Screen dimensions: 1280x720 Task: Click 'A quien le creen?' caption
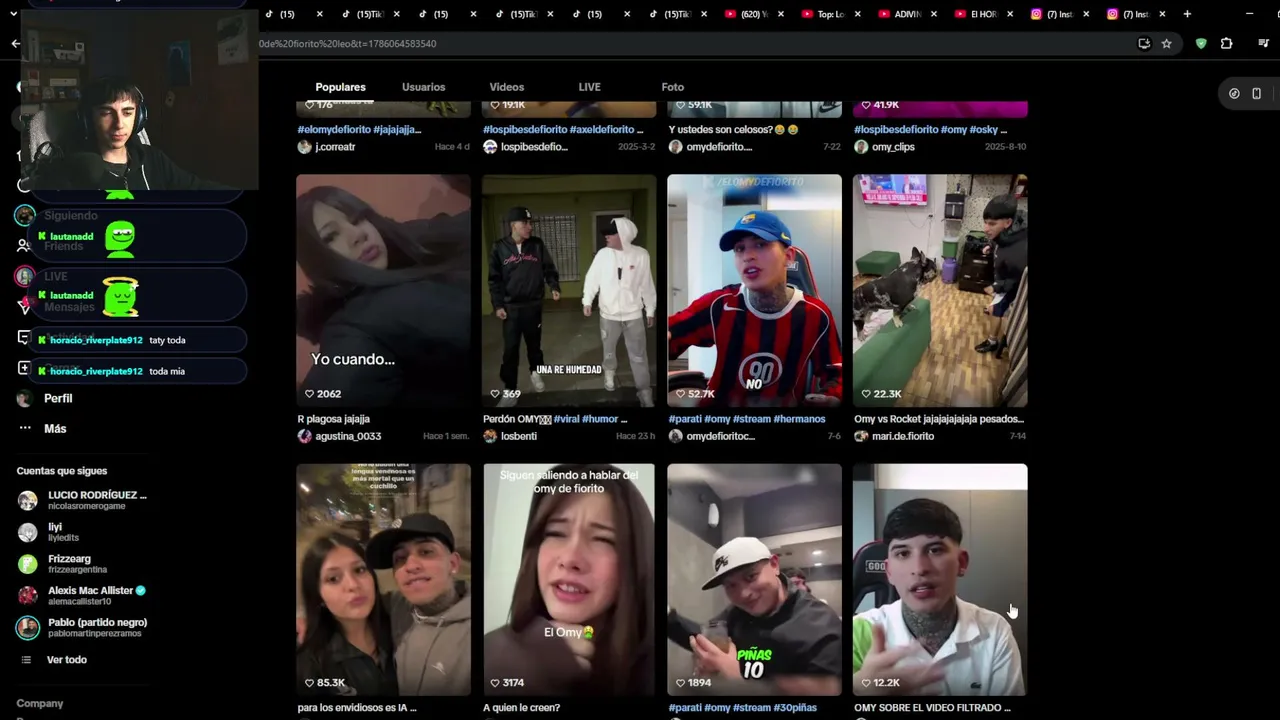coord(522,708)
